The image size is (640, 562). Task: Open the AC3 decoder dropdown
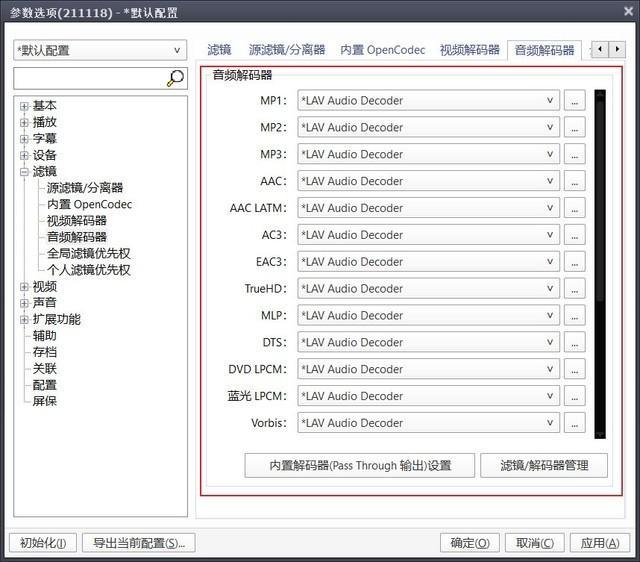coord(429,235)
